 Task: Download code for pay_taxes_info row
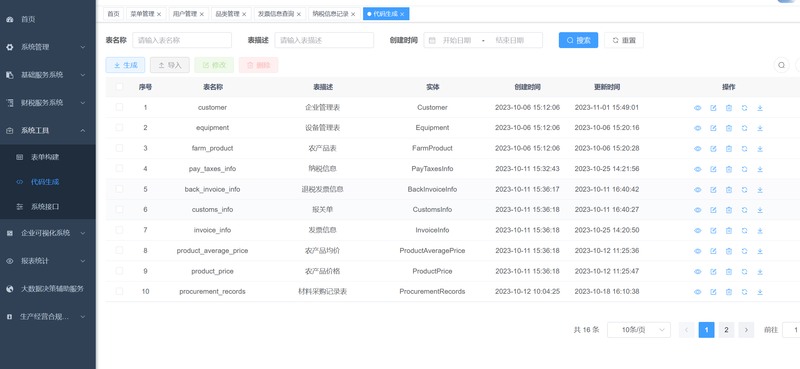coord(760,169)
